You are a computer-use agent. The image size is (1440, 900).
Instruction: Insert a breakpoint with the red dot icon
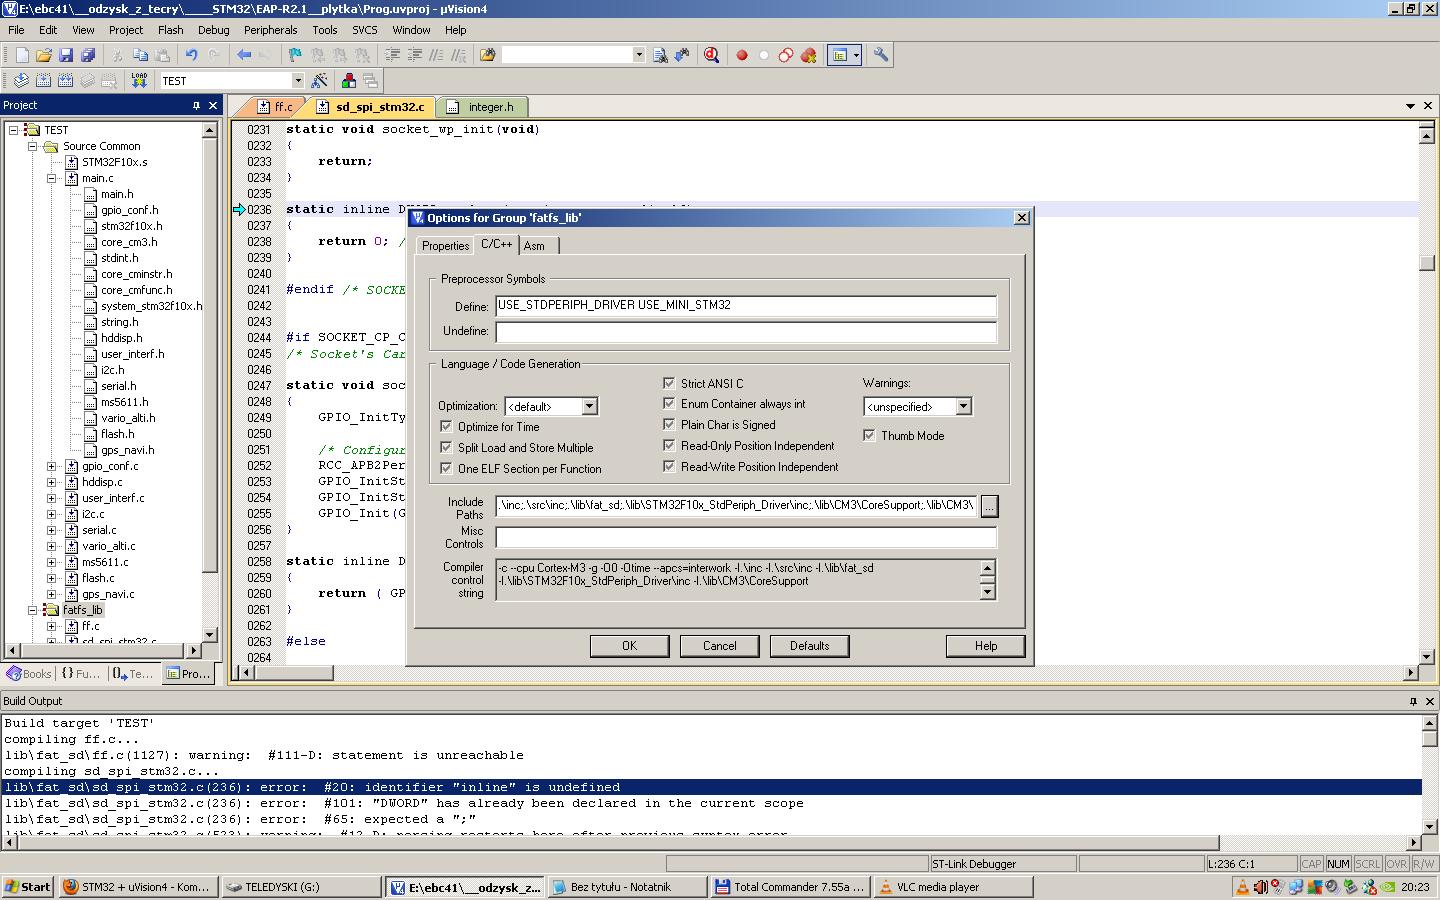(x=742, y=55)
